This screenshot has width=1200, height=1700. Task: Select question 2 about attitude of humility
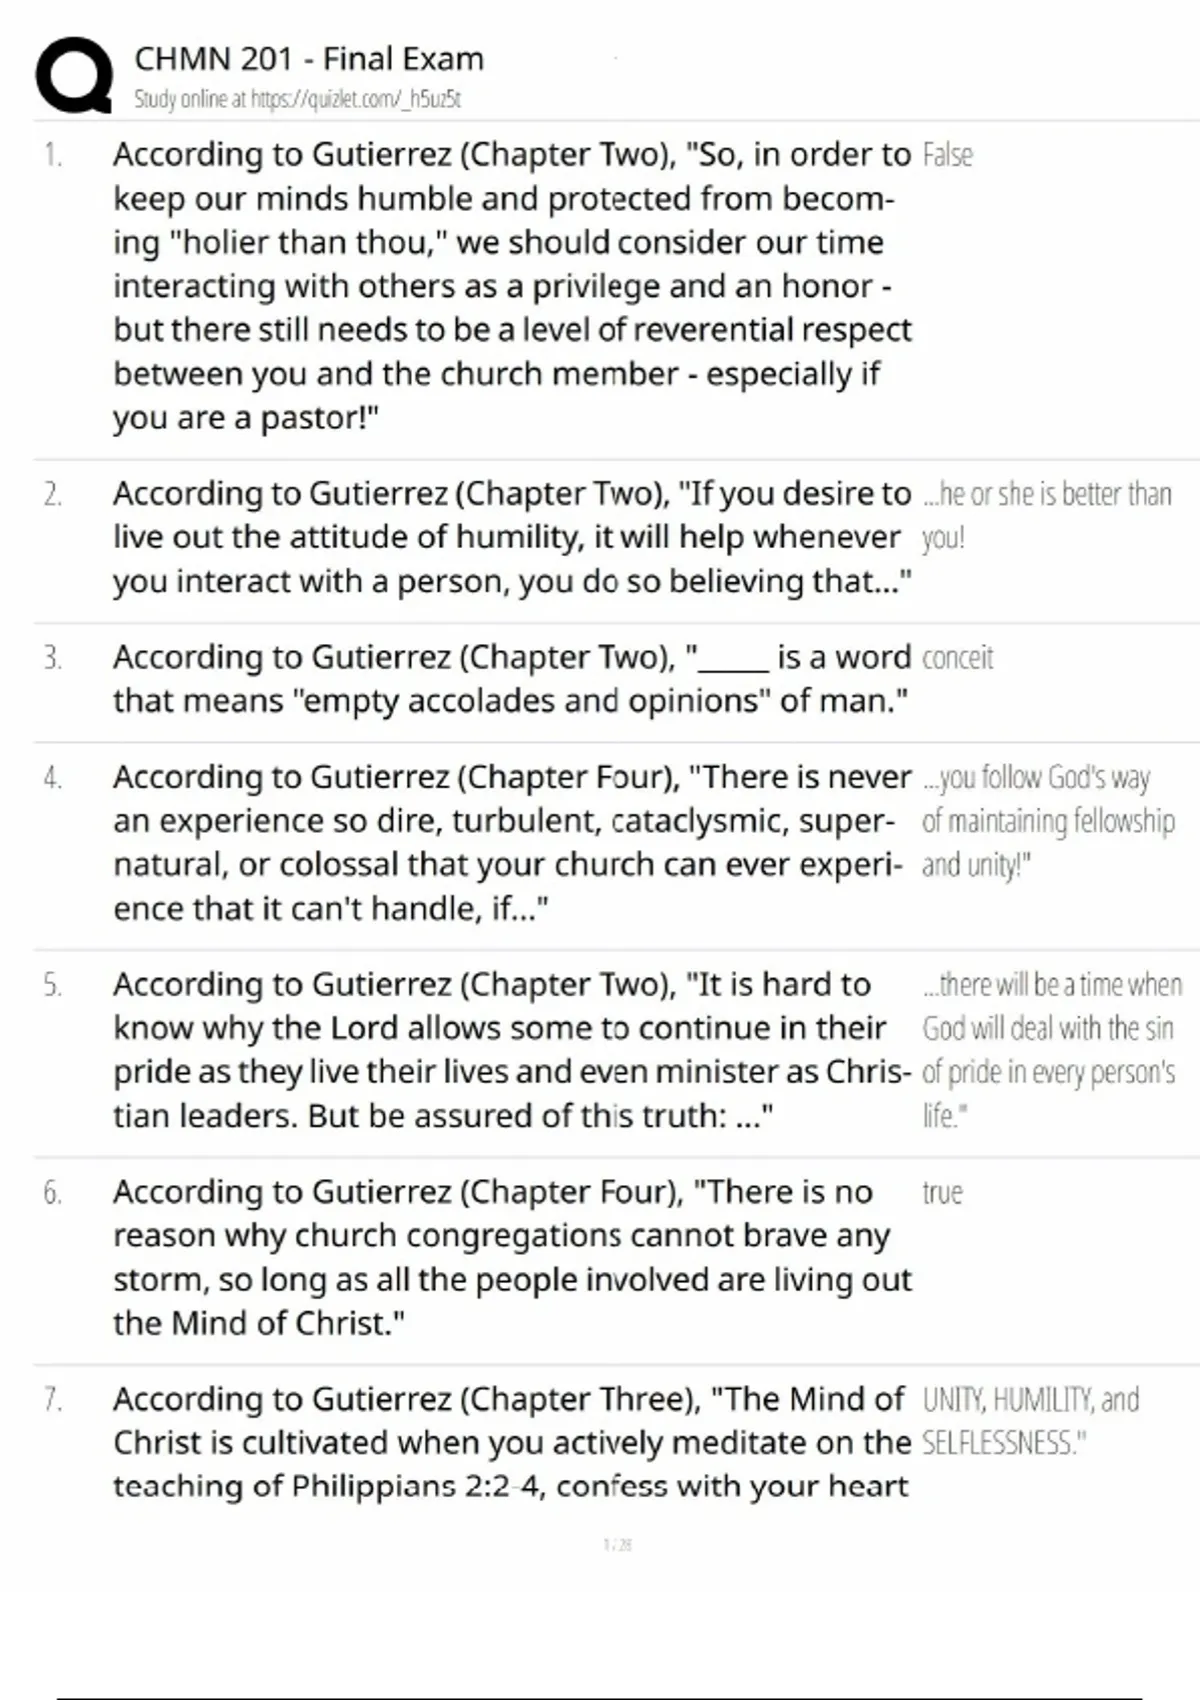tap(512, 537)
